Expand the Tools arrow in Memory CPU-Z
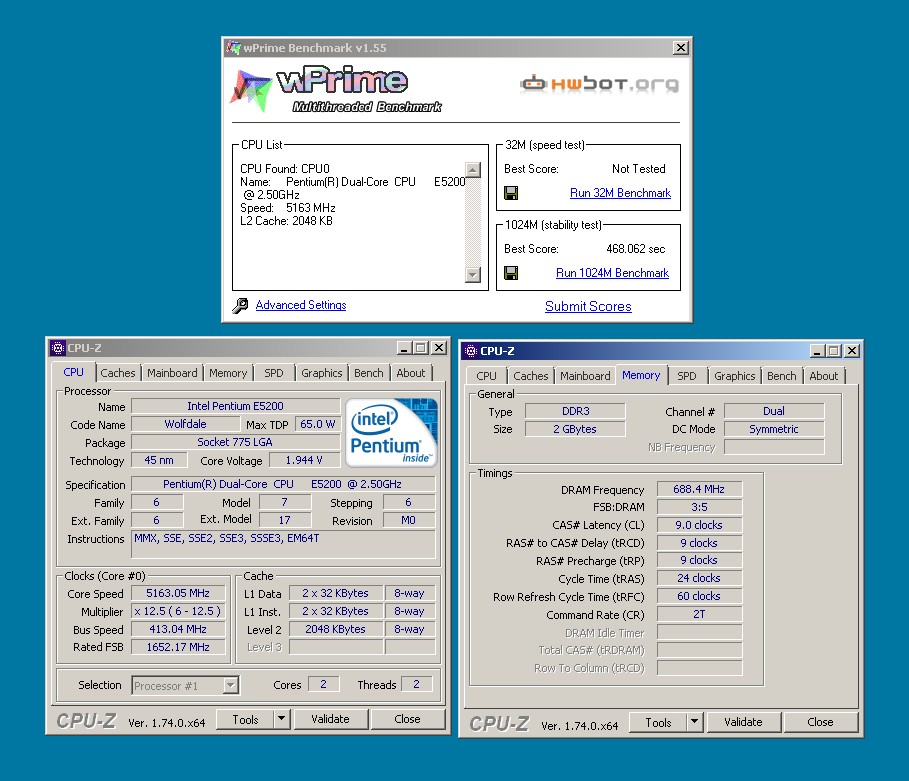 pyautogui.click(x=695, y=722)
